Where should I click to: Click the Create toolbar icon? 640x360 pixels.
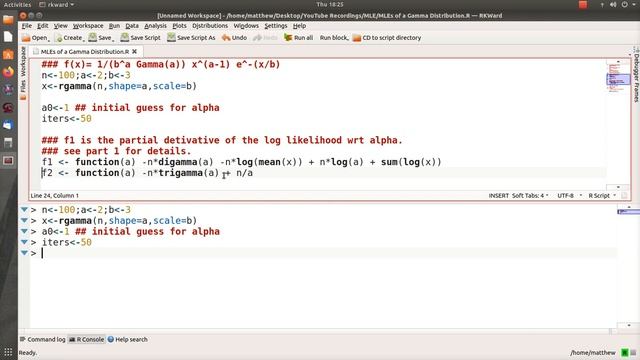tap(69, 38)
